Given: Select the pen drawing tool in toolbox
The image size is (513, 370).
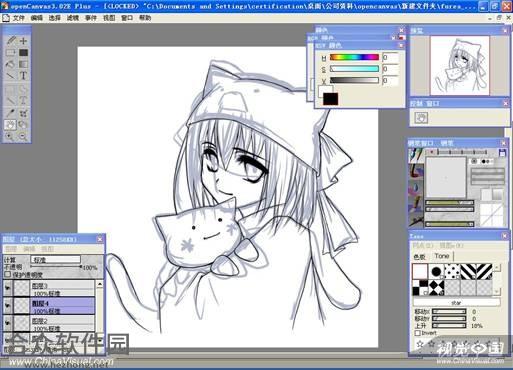Looking at the screenshot, I should coord(10,41).
